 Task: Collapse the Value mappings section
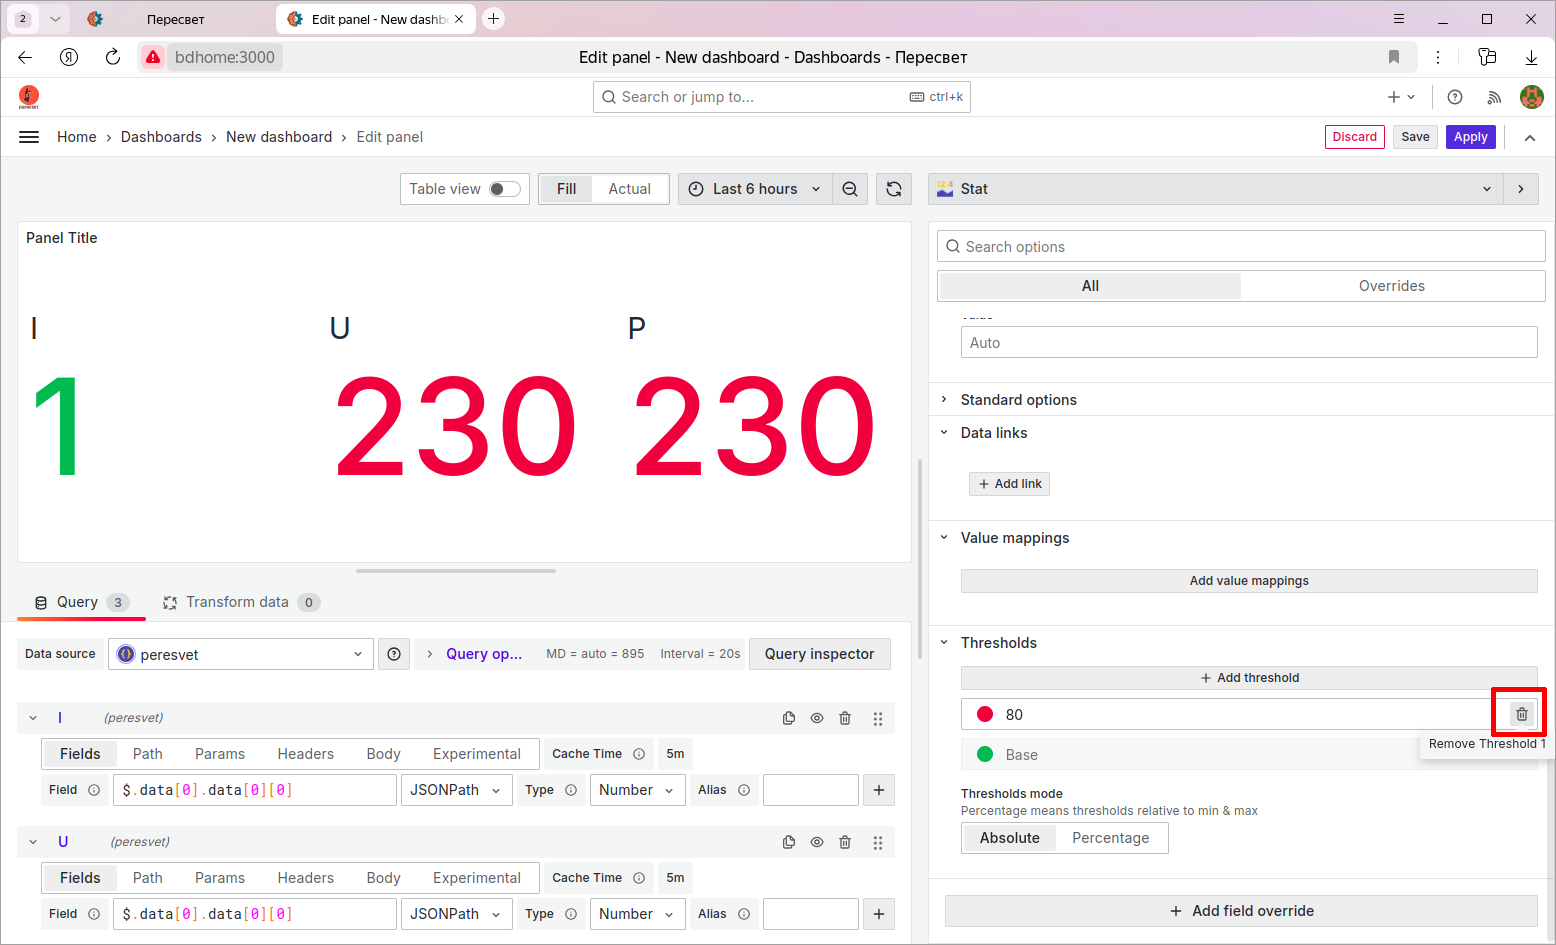point(1014,538)
